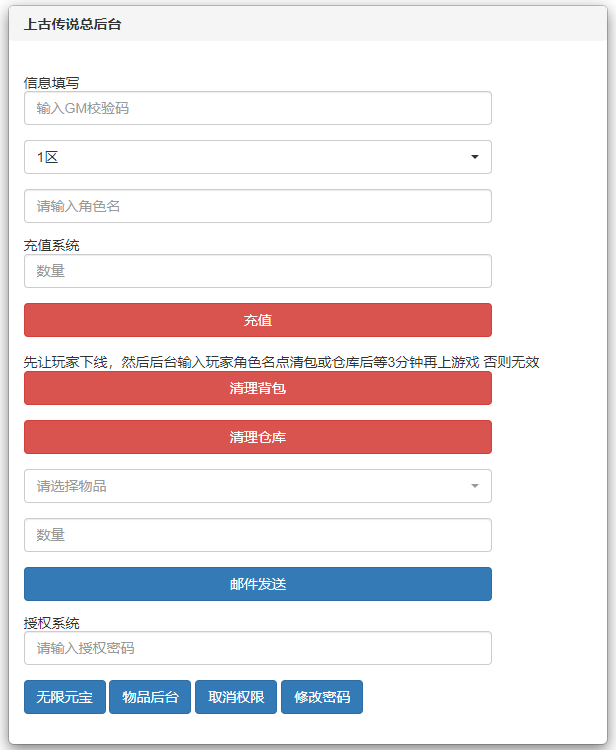The width and height of the screenshot is (616, 750).
Task: Click the 物品后台 button
Action: [x=150, y=697]
